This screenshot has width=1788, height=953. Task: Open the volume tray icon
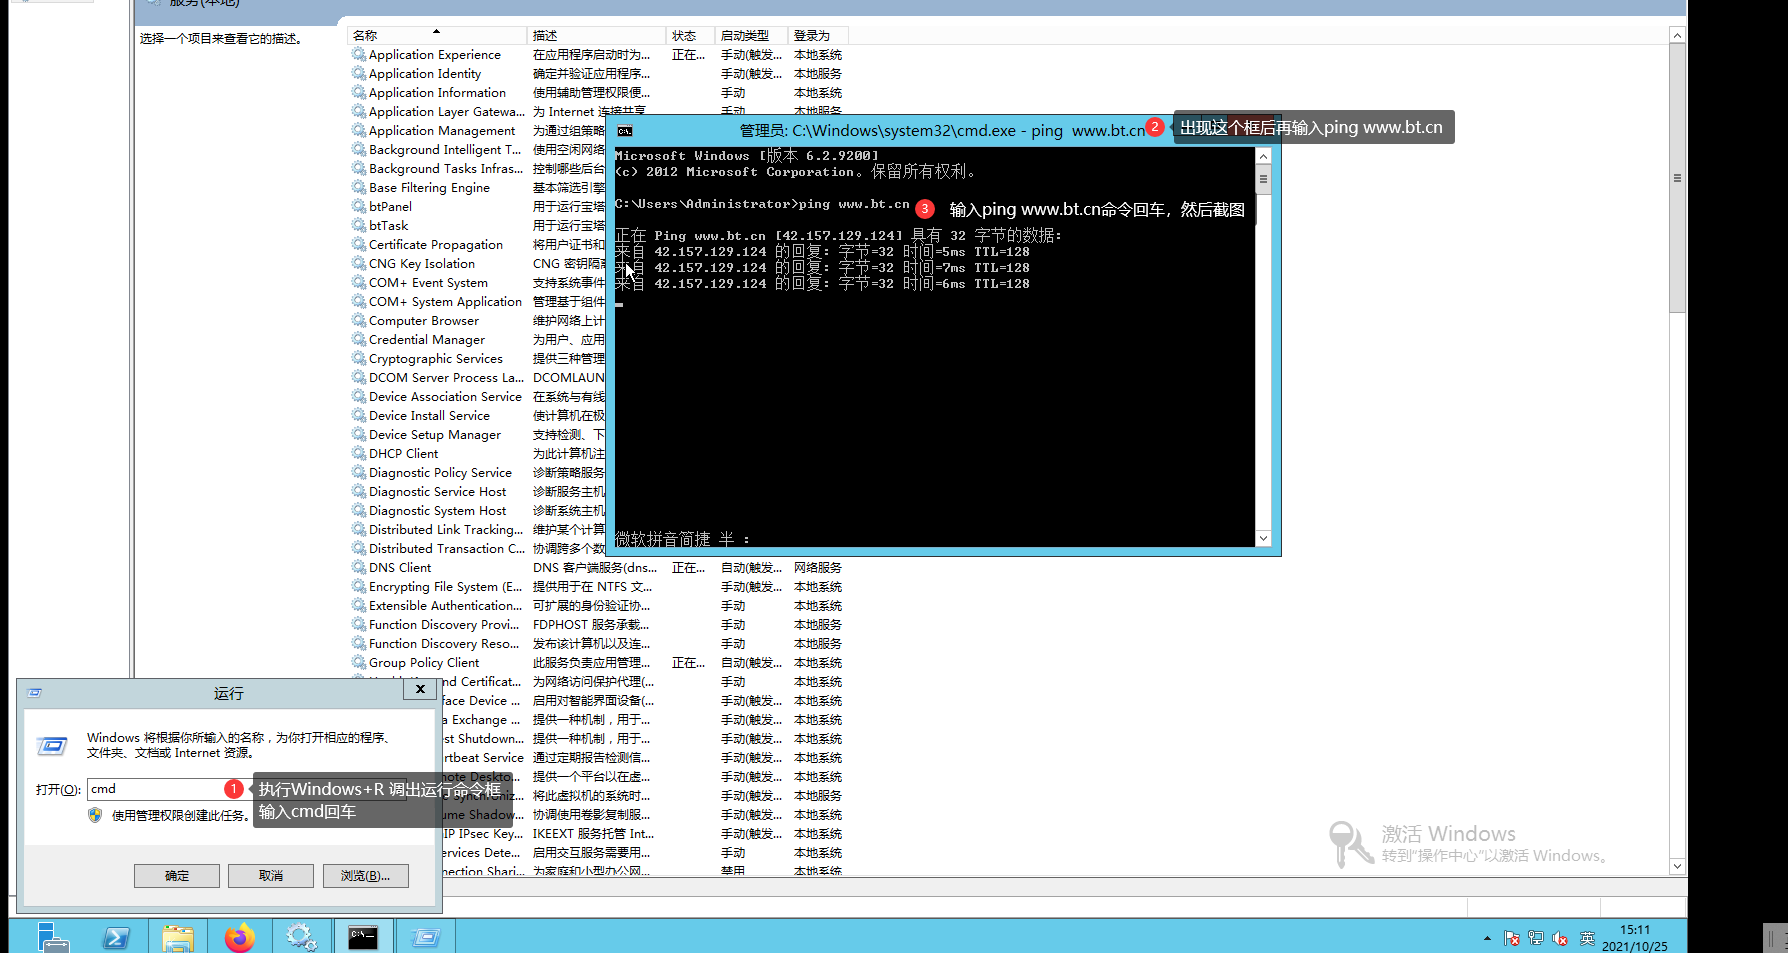click(x=1560, y=938)
